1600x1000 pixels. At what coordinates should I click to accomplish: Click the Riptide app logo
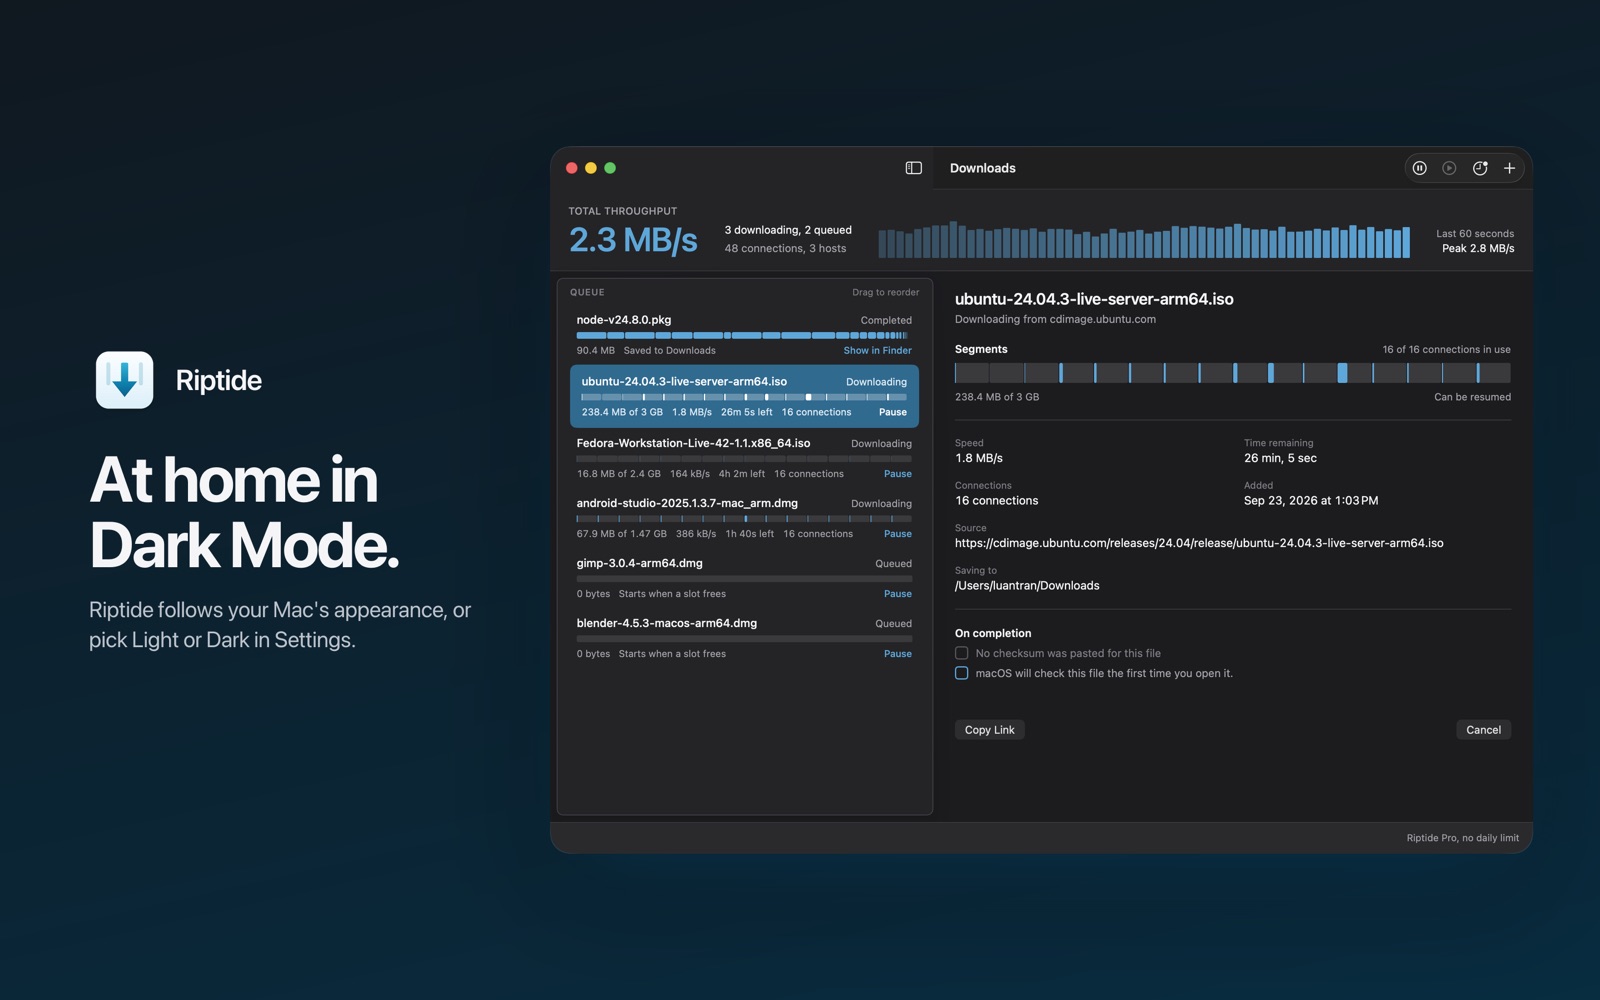click(x=124, y=380)
